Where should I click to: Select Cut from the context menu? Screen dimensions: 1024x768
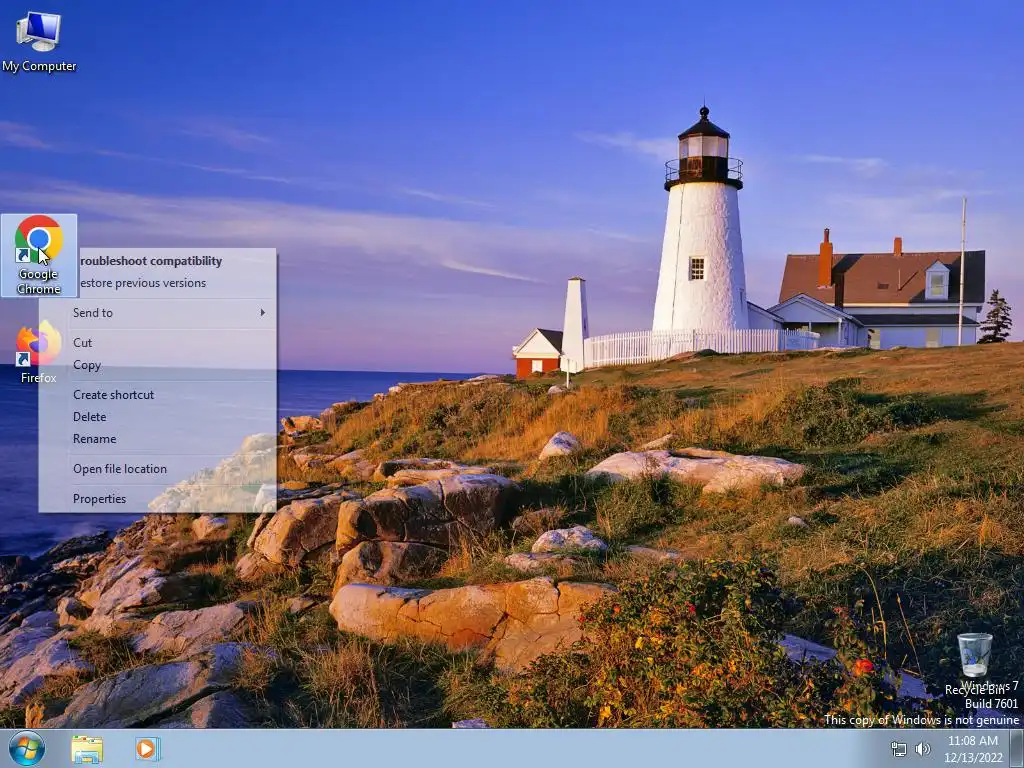coord(157,343)
